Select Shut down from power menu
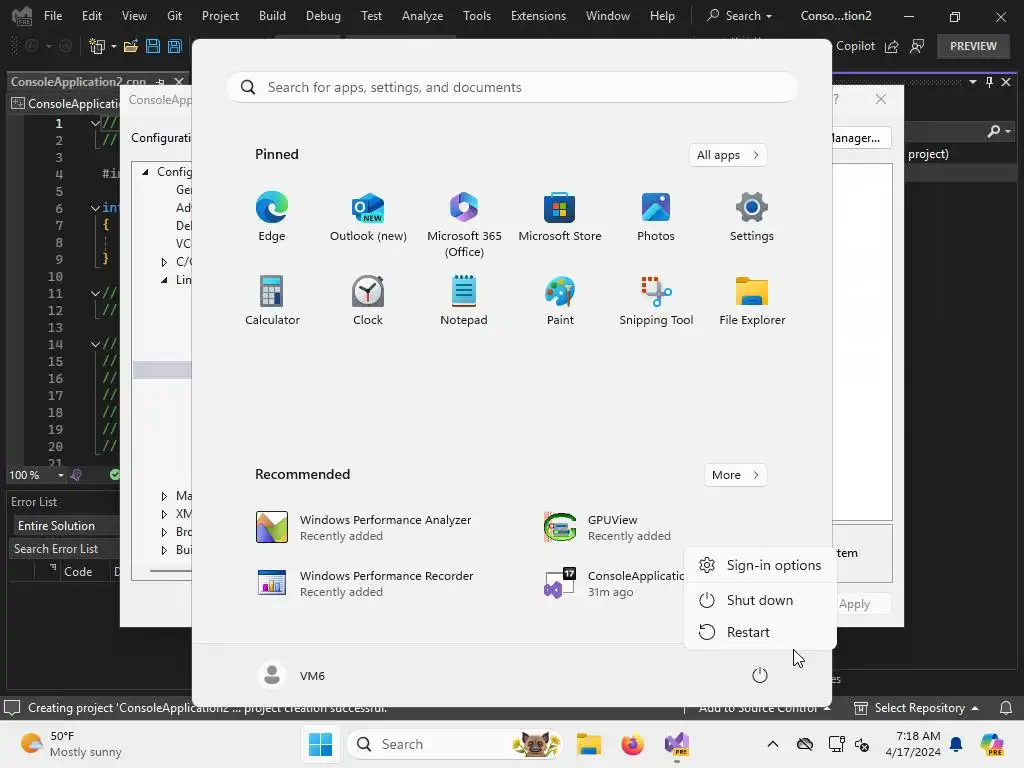The width and height of the screenshot is (1024, 768). [x=760, y=600]
